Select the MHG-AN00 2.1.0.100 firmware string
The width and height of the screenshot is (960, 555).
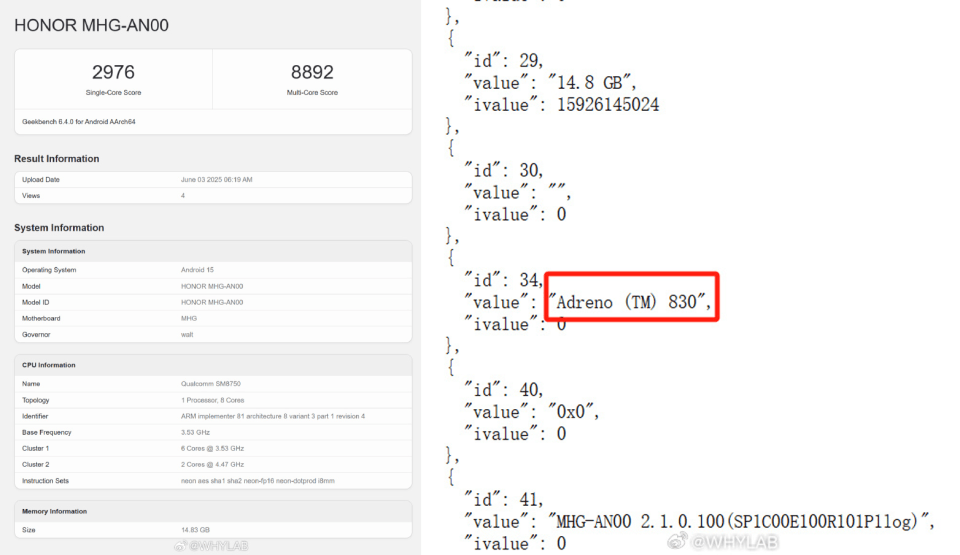click(741, 521)
